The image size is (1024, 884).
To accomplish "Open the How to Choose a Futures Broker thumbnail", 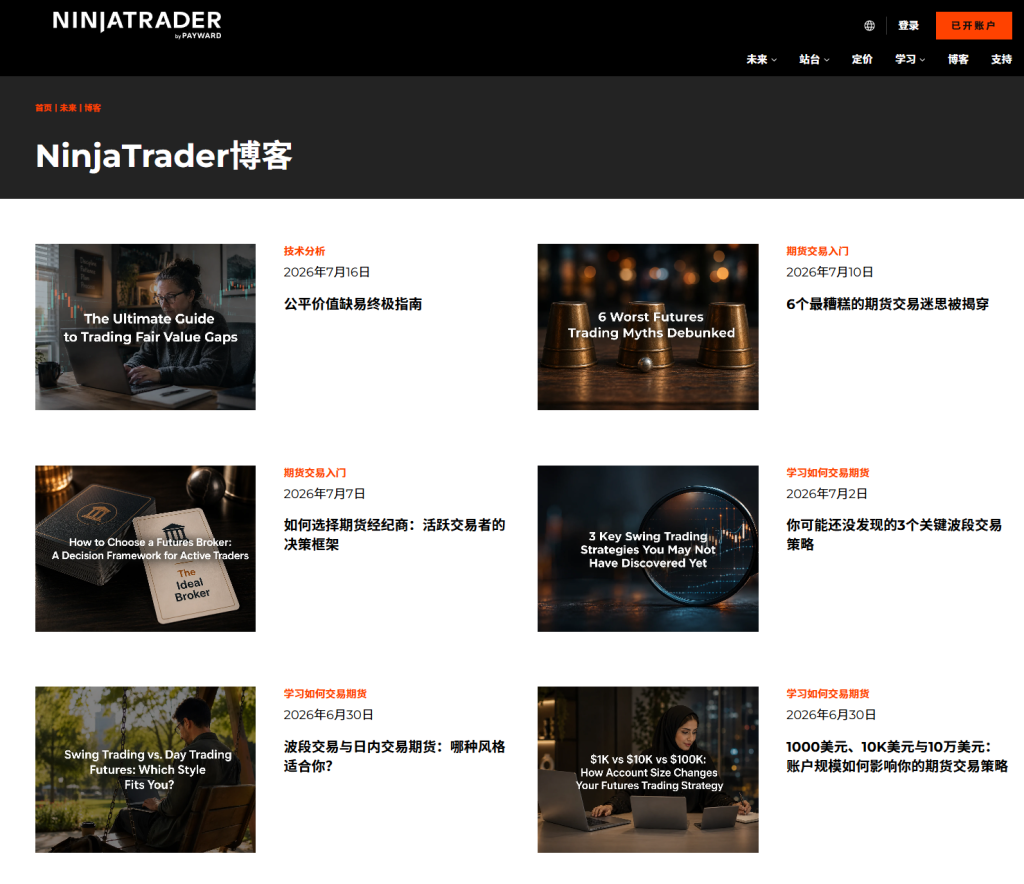I will point(145,548).
